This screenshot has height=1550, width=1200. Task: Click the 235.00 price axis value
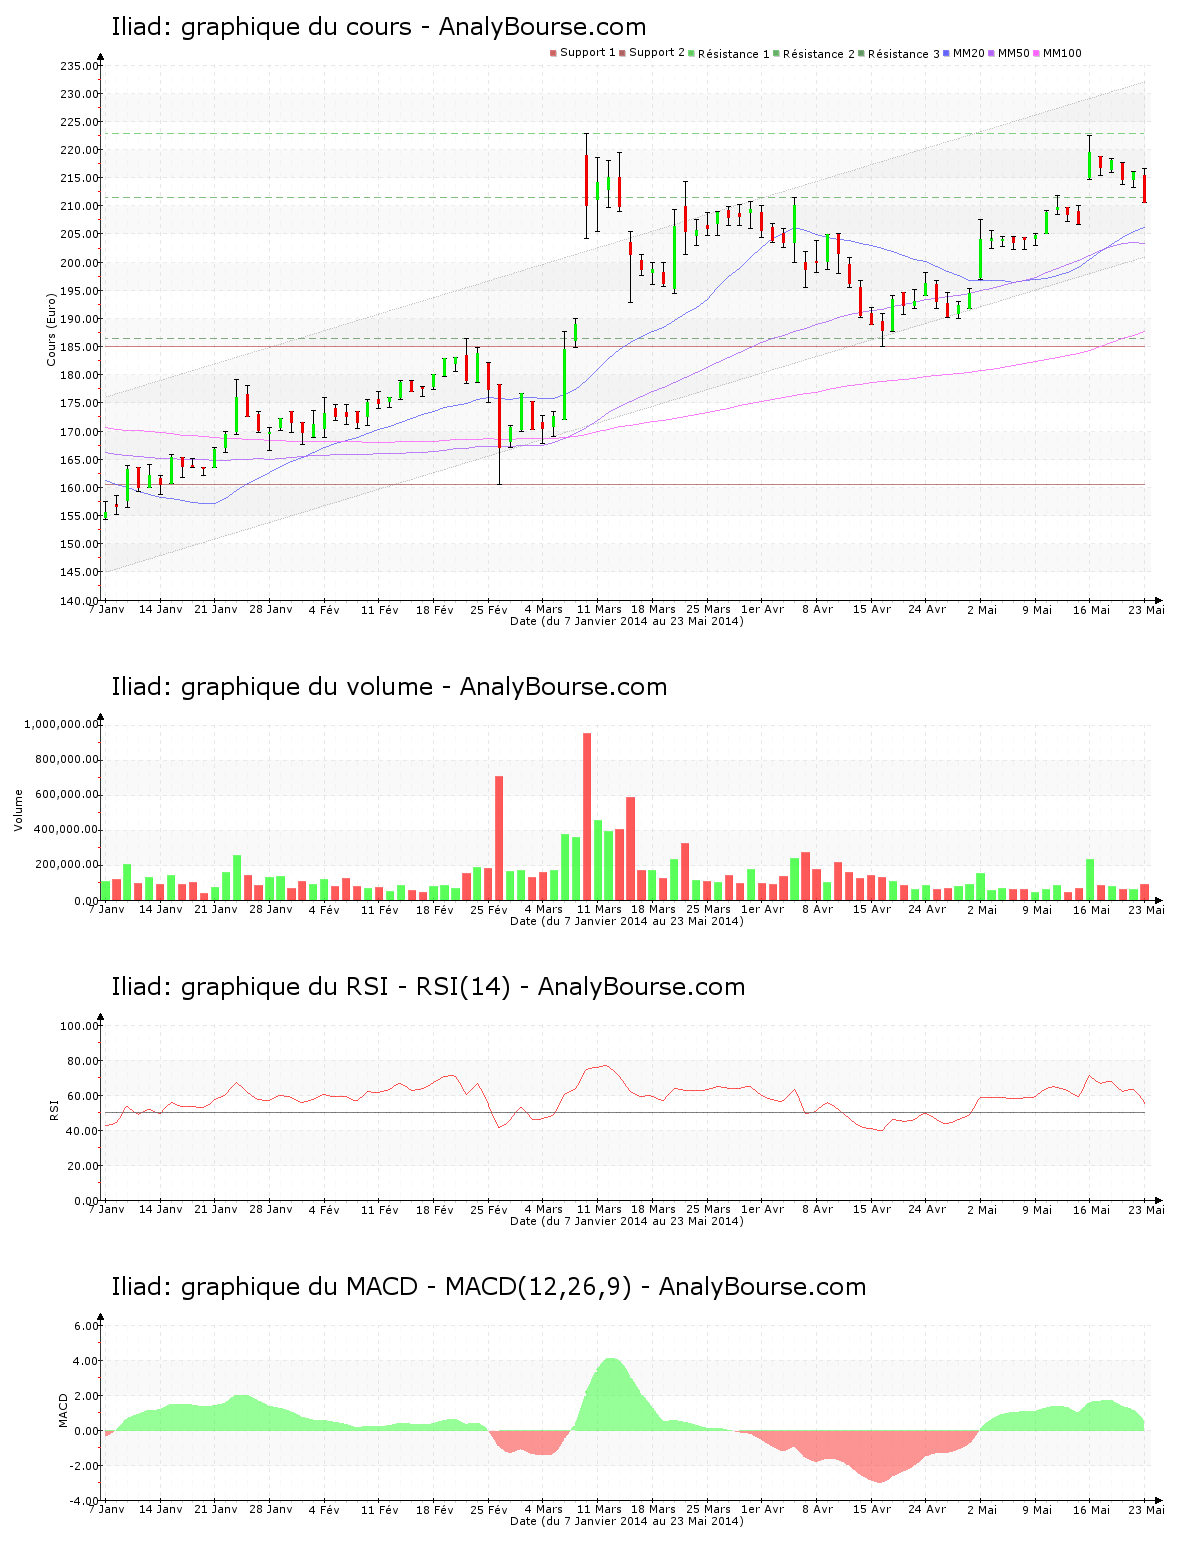pos(79,66)
